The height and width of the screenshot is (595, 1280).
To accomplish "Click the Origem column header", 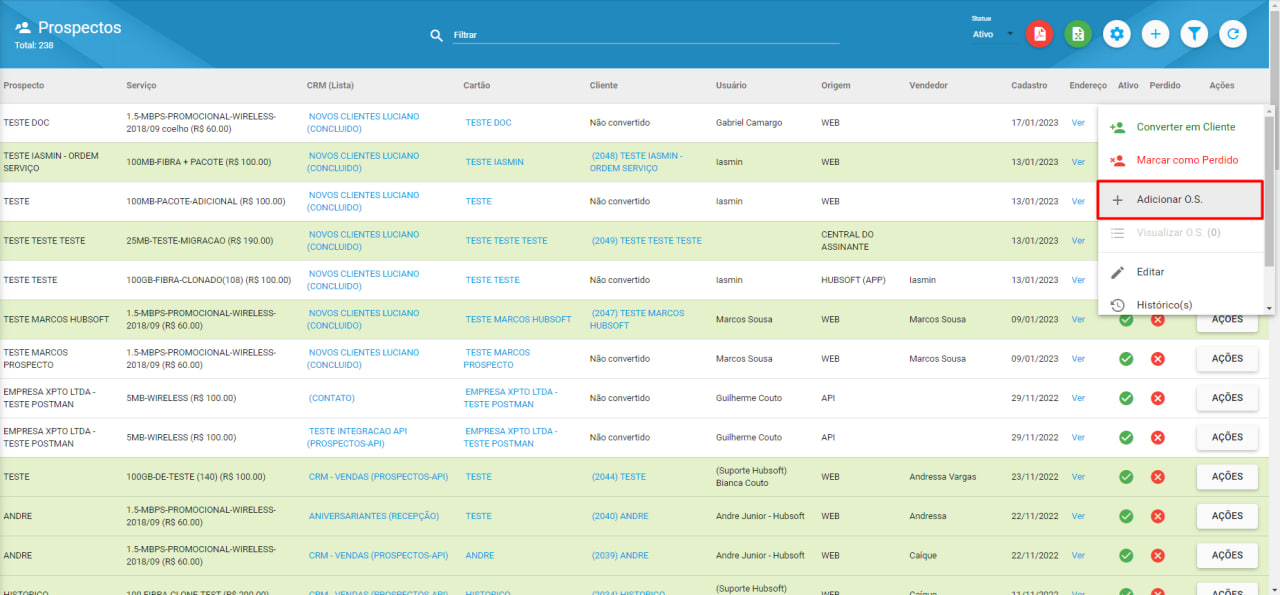I will (835, 86).
